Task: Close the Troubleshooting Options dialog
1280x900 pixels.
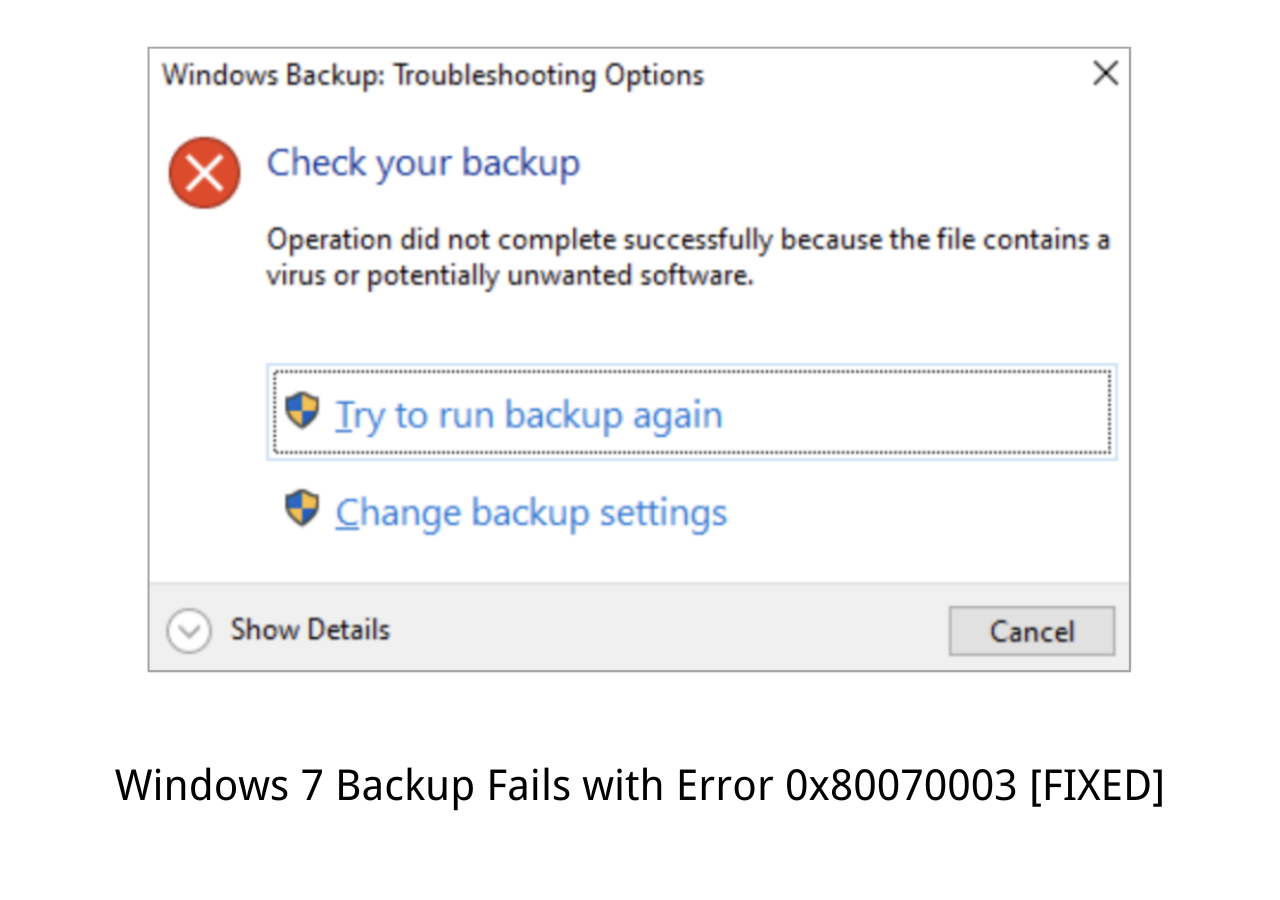Action: pos(1105,73)
